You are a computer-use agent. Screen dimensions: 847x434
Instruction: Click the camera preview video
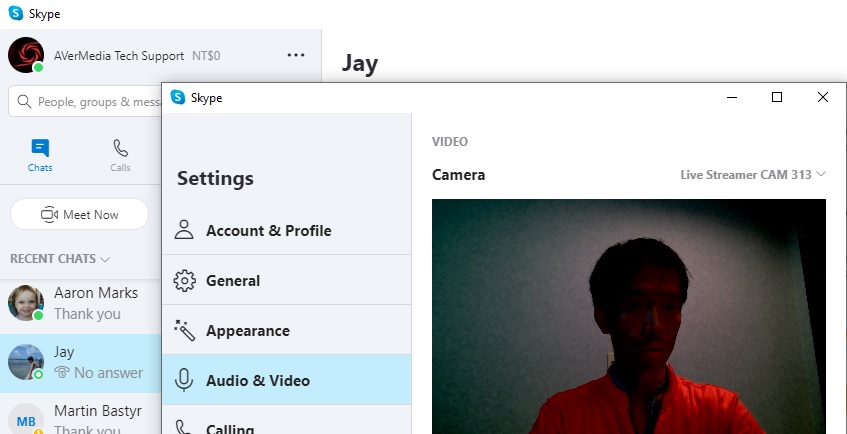[629, 316]
